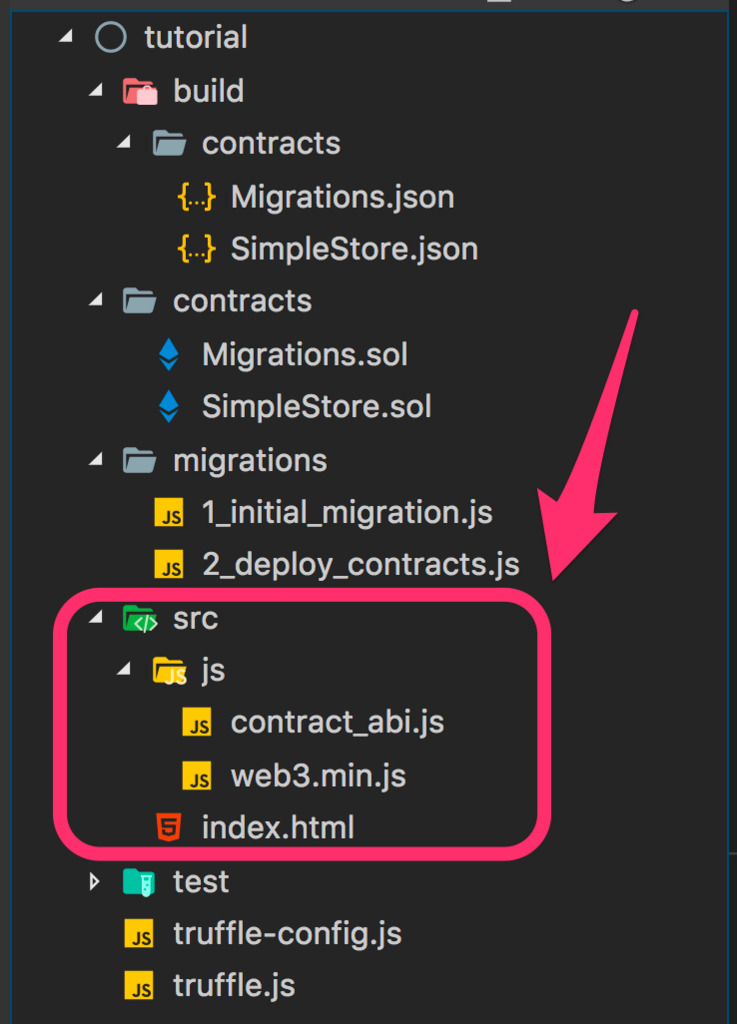Click the JSON braces icon beside SimpleStore.json
Image resolution: width=737 pixels, height=1024 pixels.
(x=196, y=249)
